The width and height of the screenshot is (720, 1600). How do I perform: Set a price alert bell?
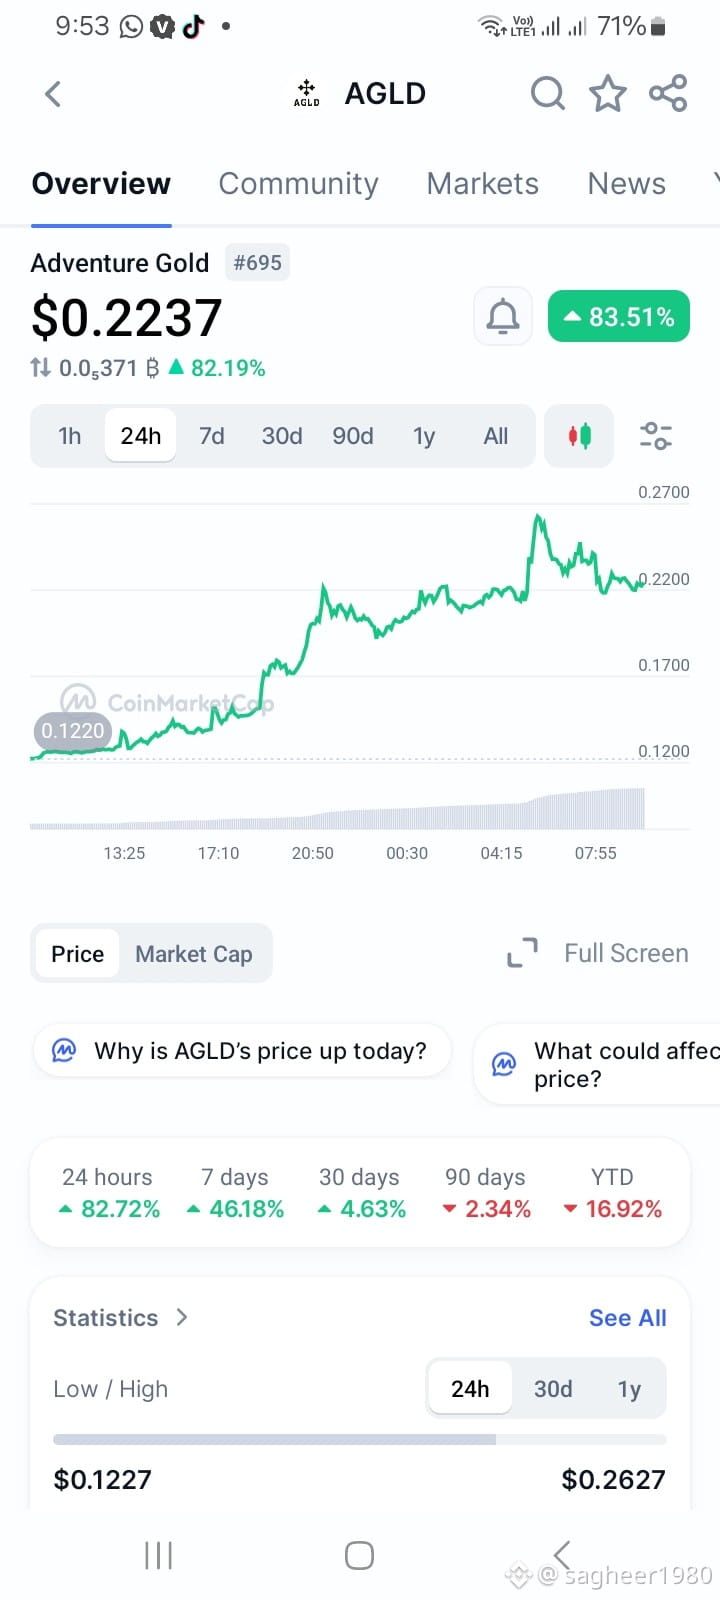pos(503,317)
